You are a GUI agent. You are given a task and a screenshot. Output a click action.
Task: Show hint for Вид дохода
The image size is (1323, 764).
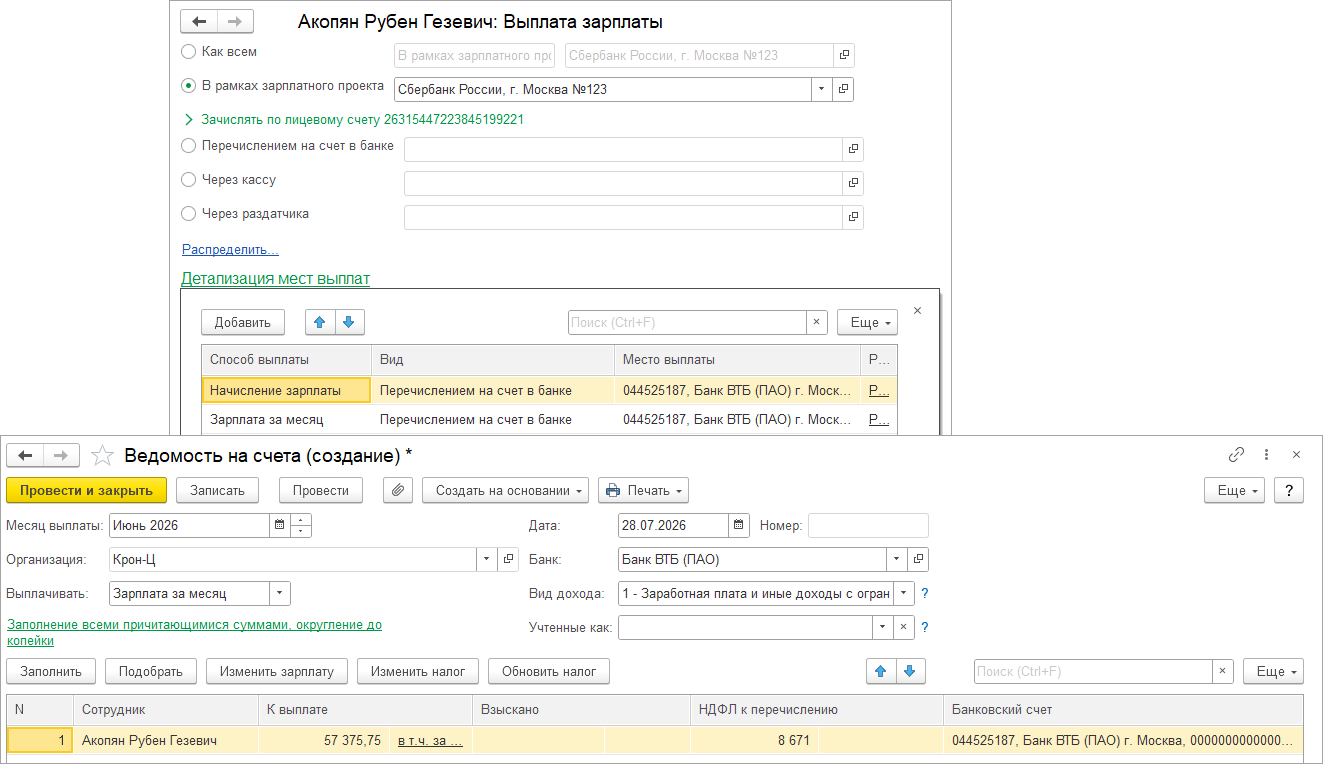click(925, 593)
